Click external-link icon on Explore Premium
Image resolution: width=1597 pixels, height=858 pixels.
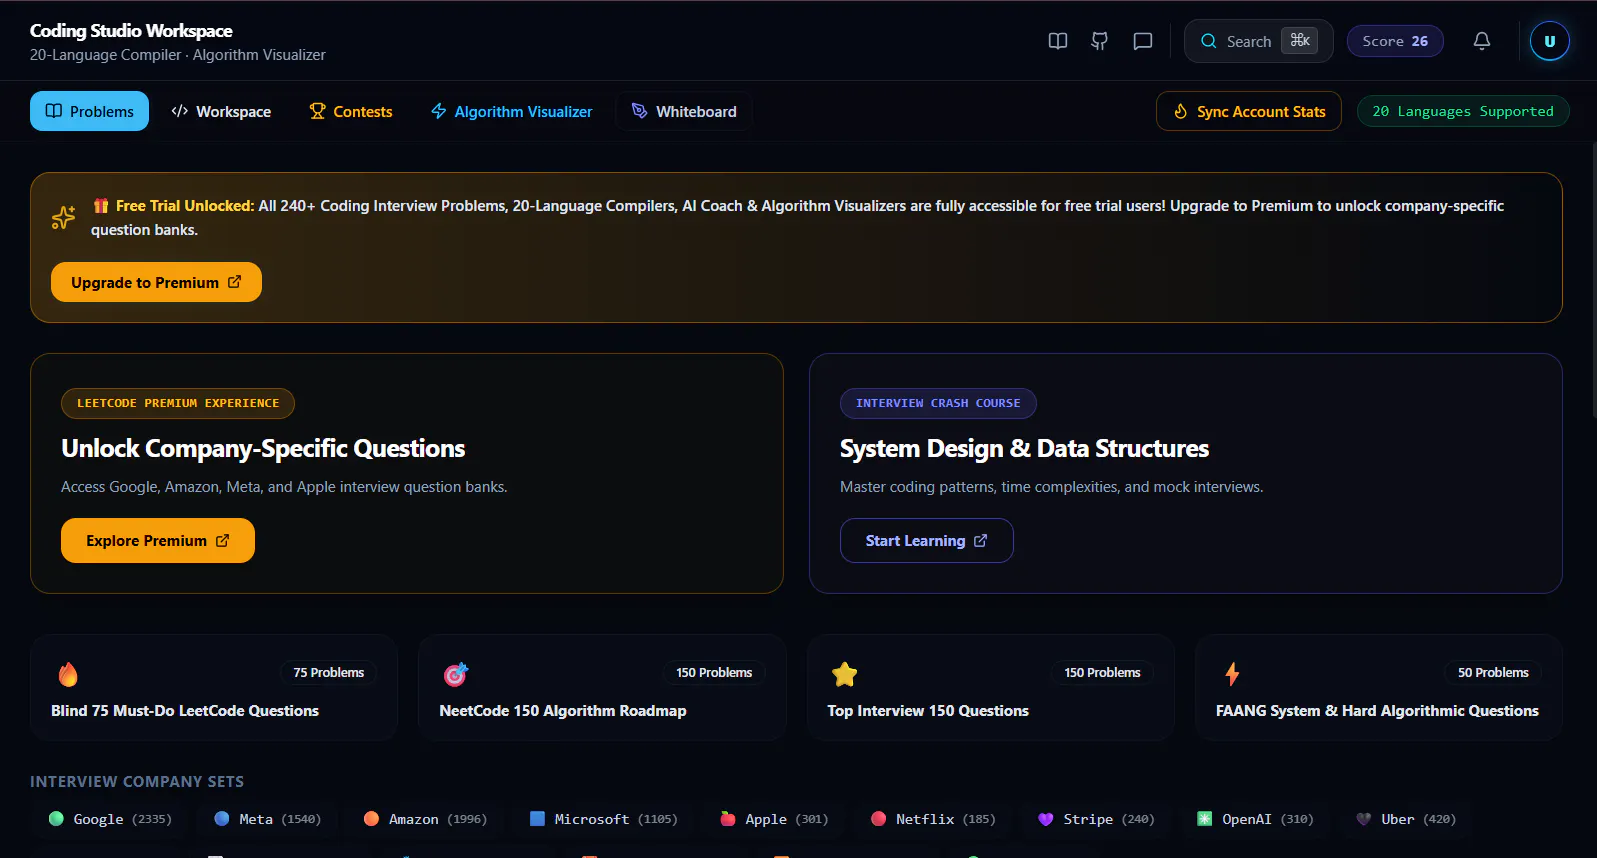(222, 540)
